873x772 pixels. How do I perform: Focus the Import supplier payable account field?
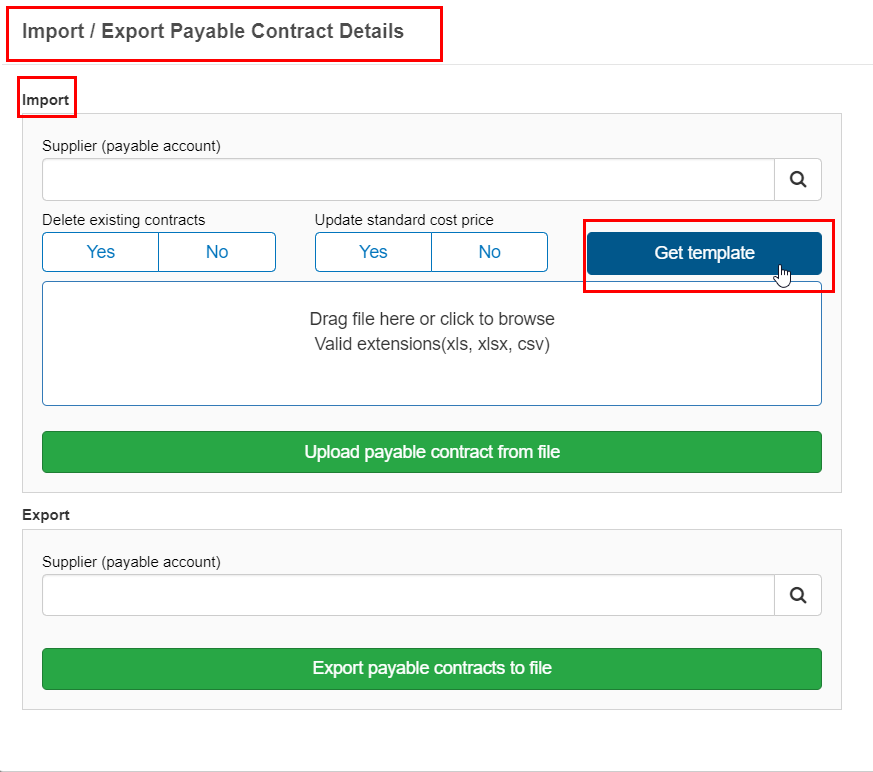pos(408,179)
